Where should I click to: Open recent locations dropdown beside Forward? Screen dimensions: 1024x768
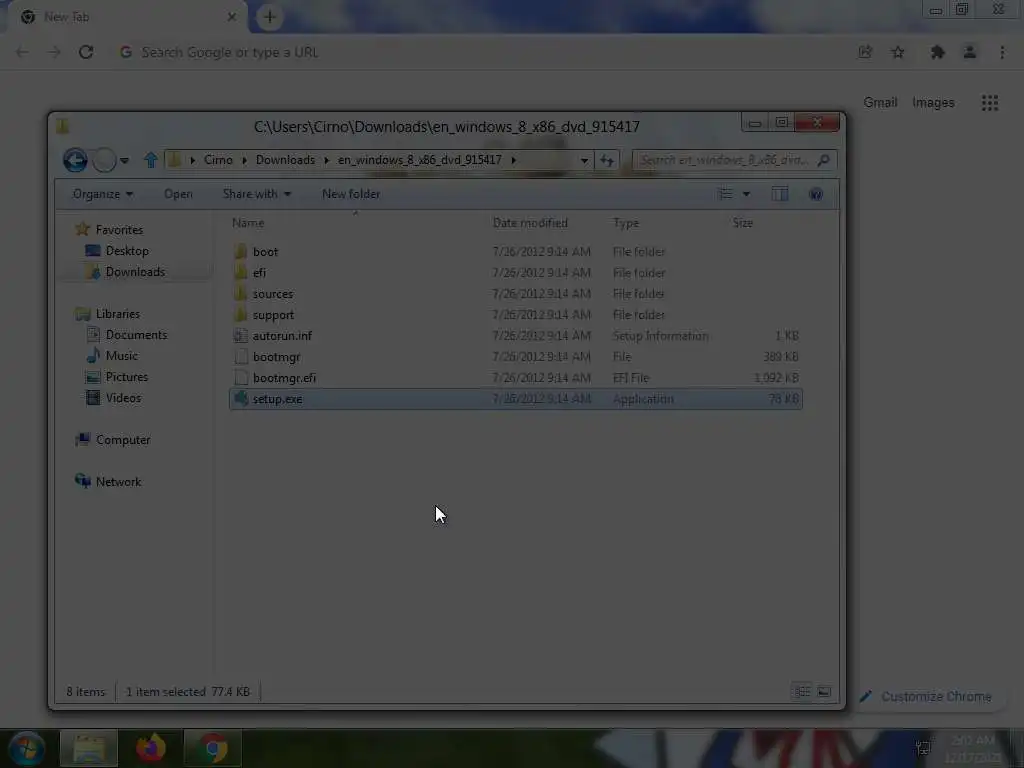(x=124, y=161)
